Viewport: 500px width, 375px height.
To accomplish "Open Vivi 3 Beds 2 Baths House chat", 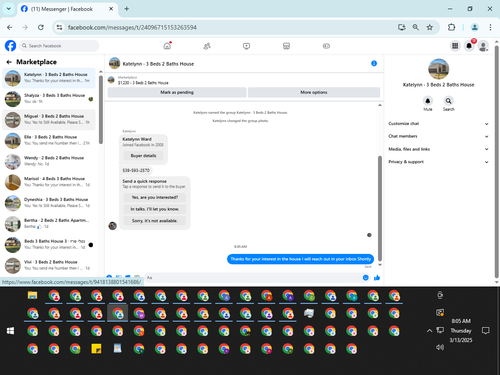I will click(49, 265).
